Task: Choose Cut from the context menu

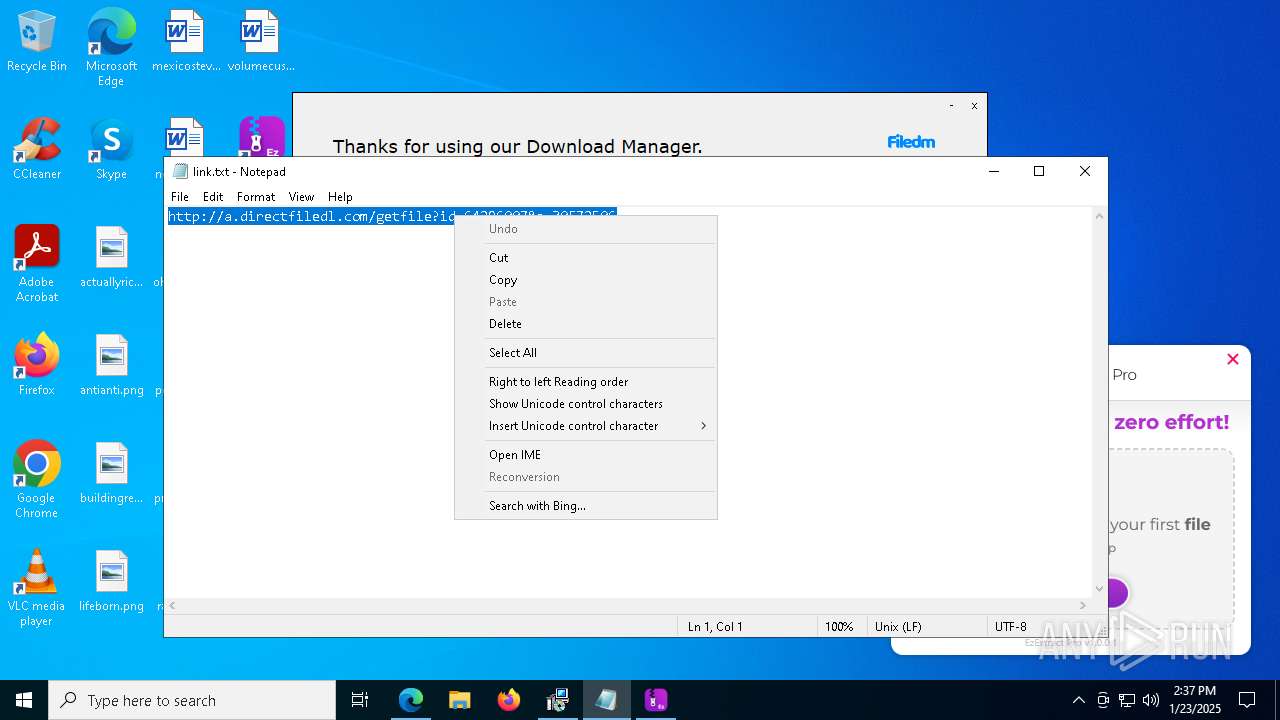Action: click(x=586, y=258)
